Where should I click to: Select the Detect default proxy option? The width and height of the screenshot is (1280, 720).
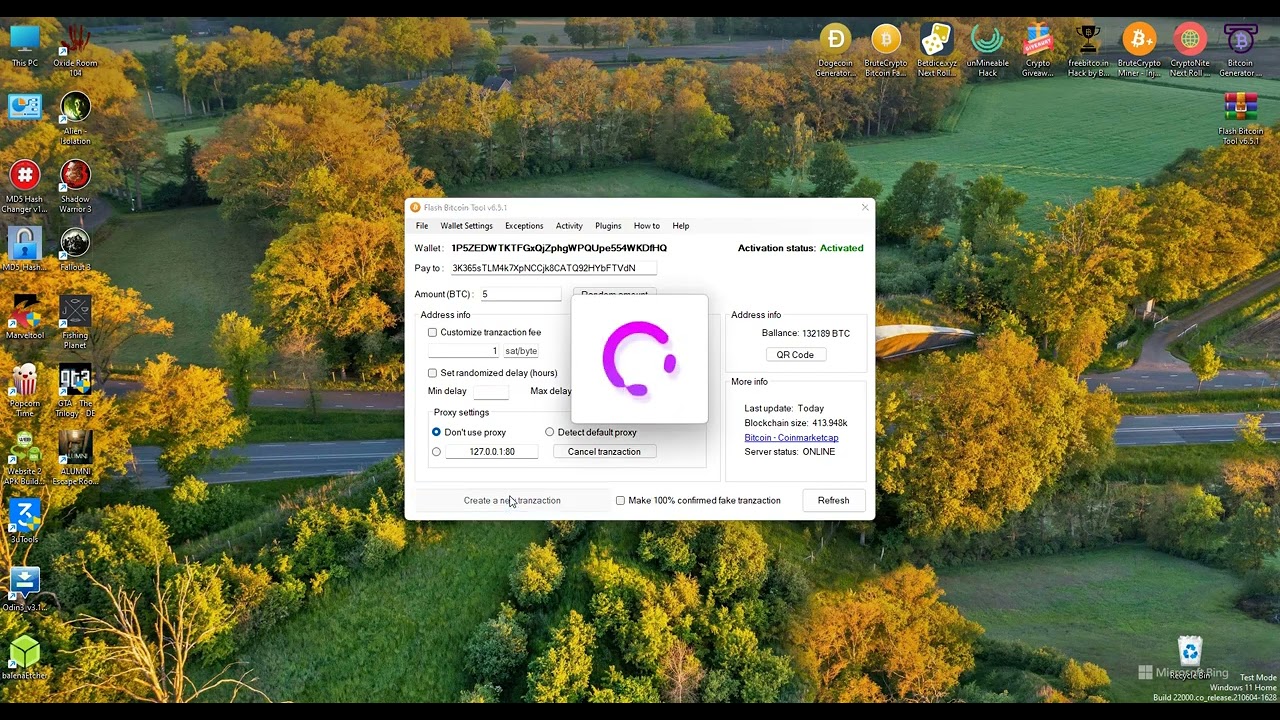point(549,432)
